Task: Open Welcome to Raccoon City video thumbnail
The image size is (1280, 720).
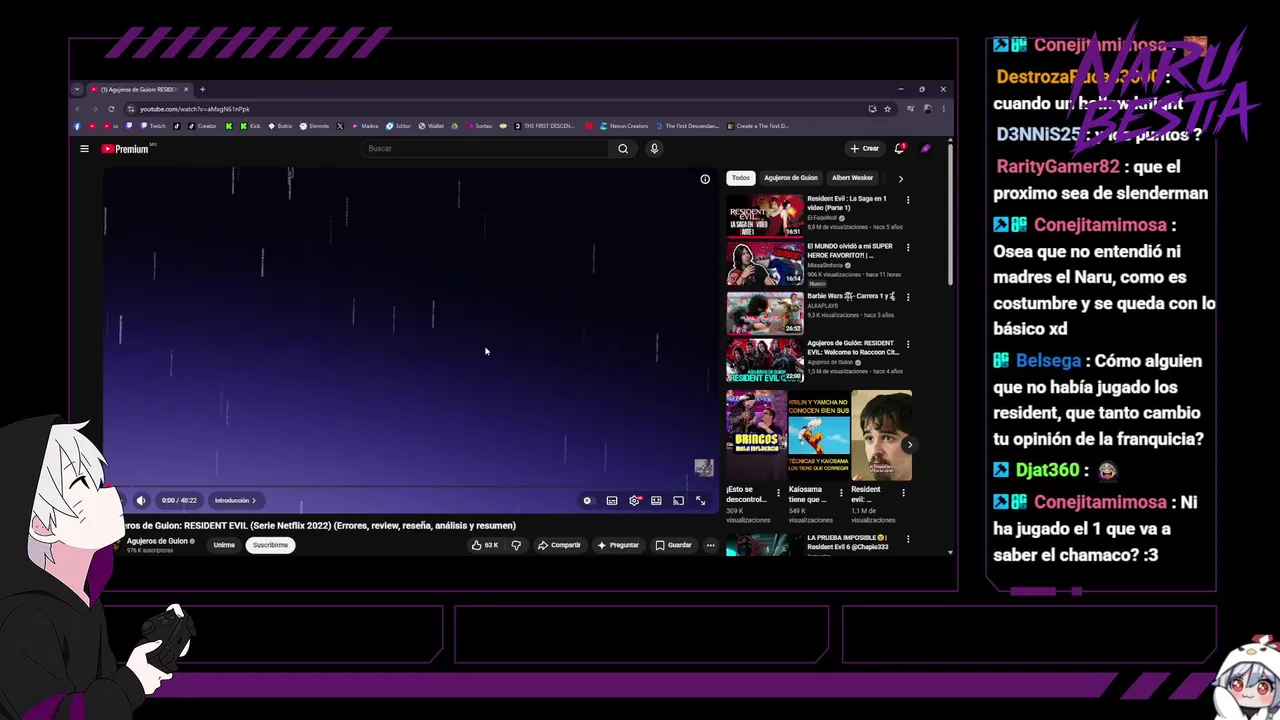Action: coord(765,361)
